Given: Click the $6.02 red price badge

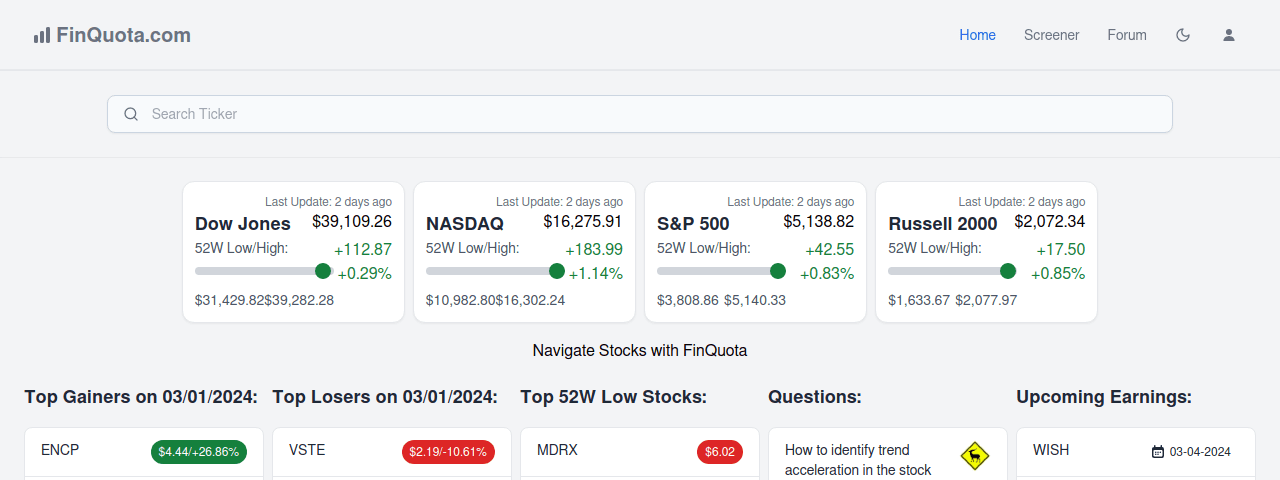Looking at the screenshot, I should click(720, 452).
